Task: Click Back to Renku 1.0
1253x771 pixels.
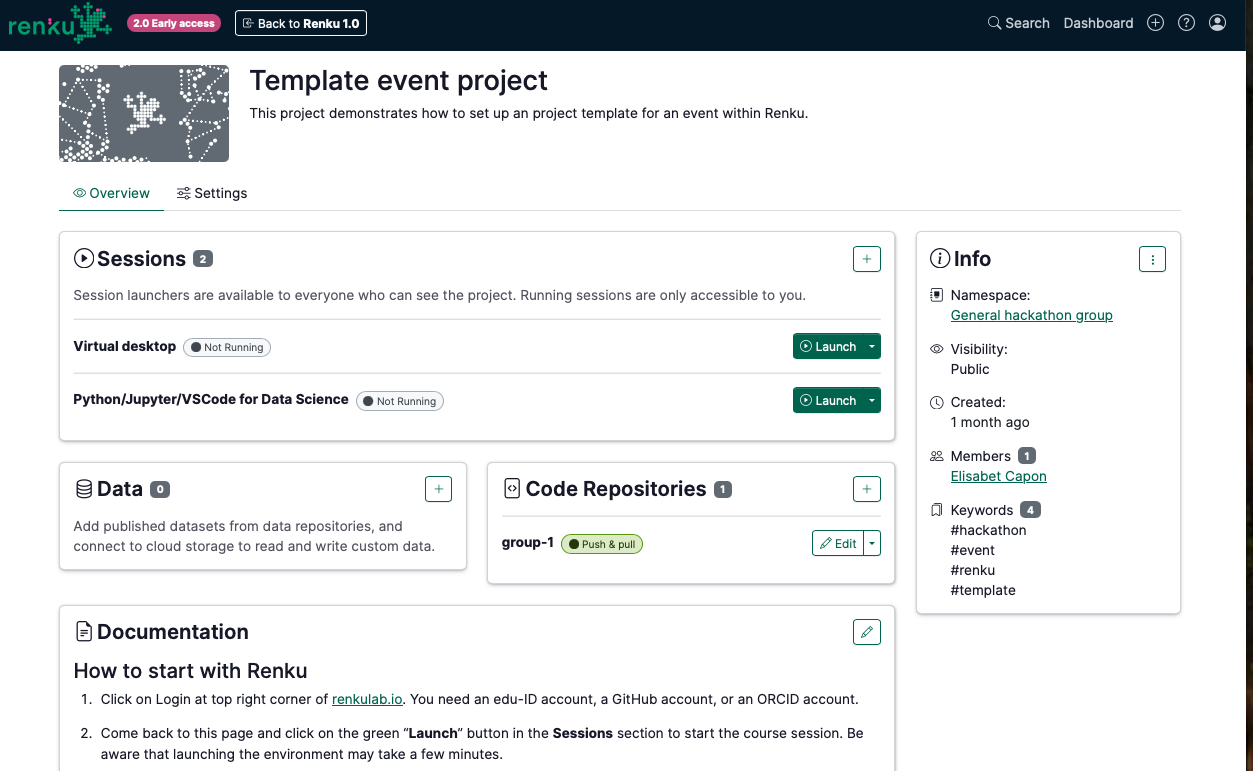Action: pos(300,22)
